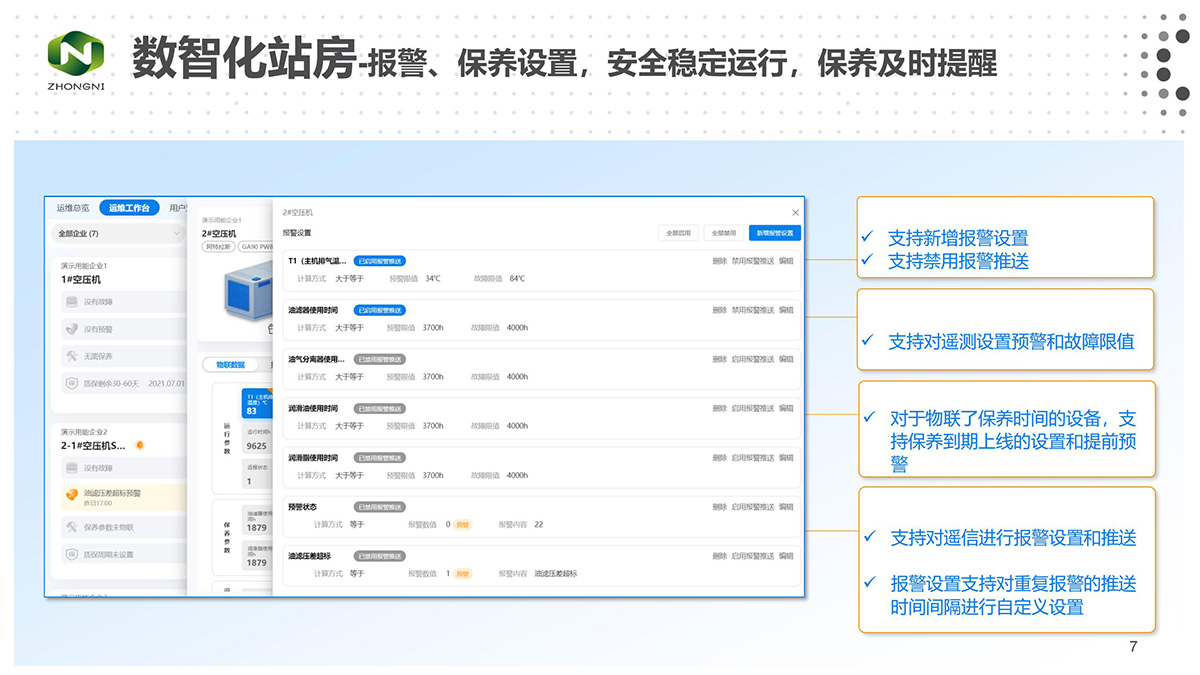Click the 全部启用 button
Image resolution: width=1200 pixels, height=675 pixels.
pos(677,233)
